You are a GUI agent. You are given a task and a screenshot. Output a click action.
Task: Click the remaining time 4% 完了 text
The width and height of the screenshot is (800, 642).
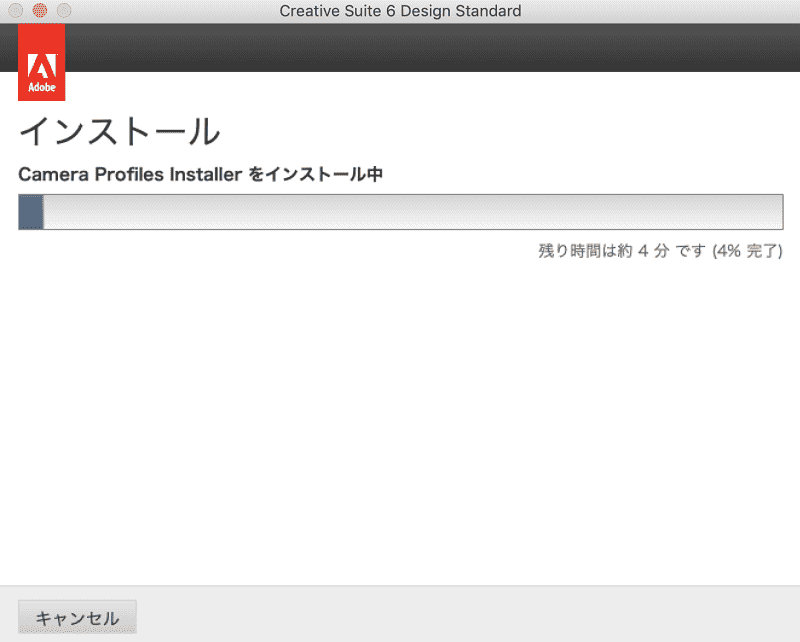pyautogui.click(x=660, y=251)
